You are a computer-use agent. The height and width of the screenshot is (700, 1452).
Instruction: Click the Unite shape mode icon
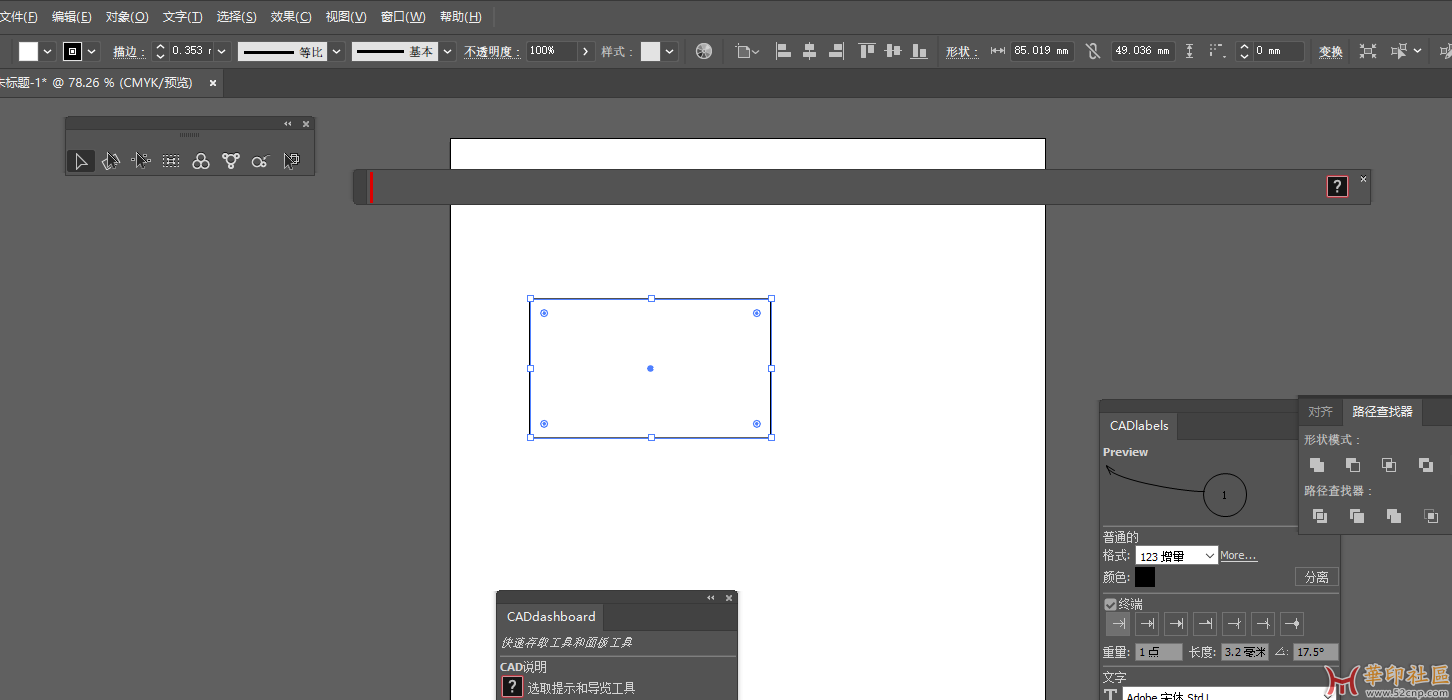[x=1317, y=465]
